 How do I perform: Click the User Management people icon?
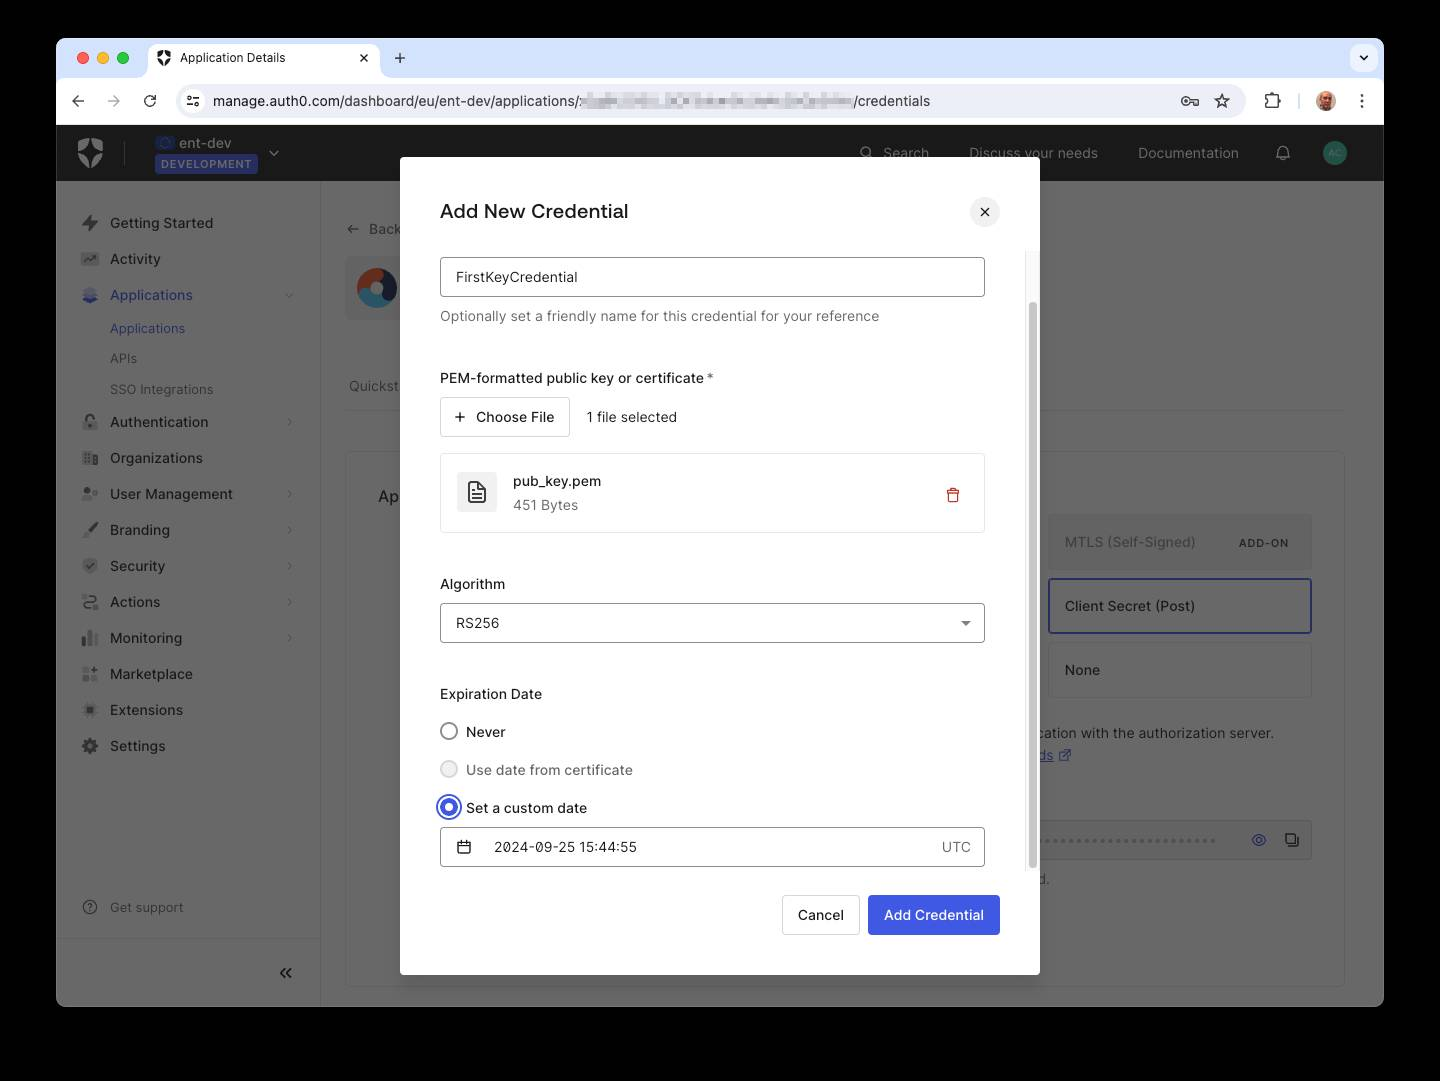pyautogui.click(x=90, y=494)
